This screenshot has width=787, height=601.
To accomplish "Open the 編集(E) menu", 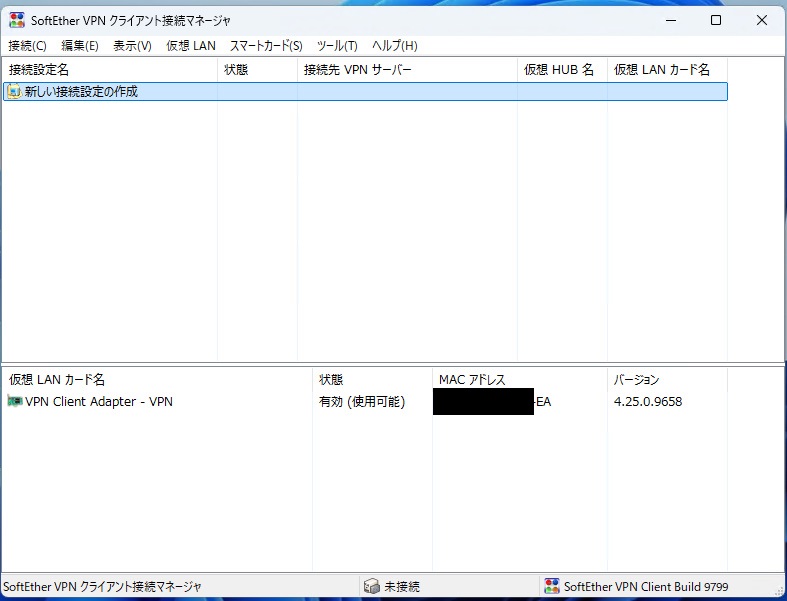I will pos(80,46).
